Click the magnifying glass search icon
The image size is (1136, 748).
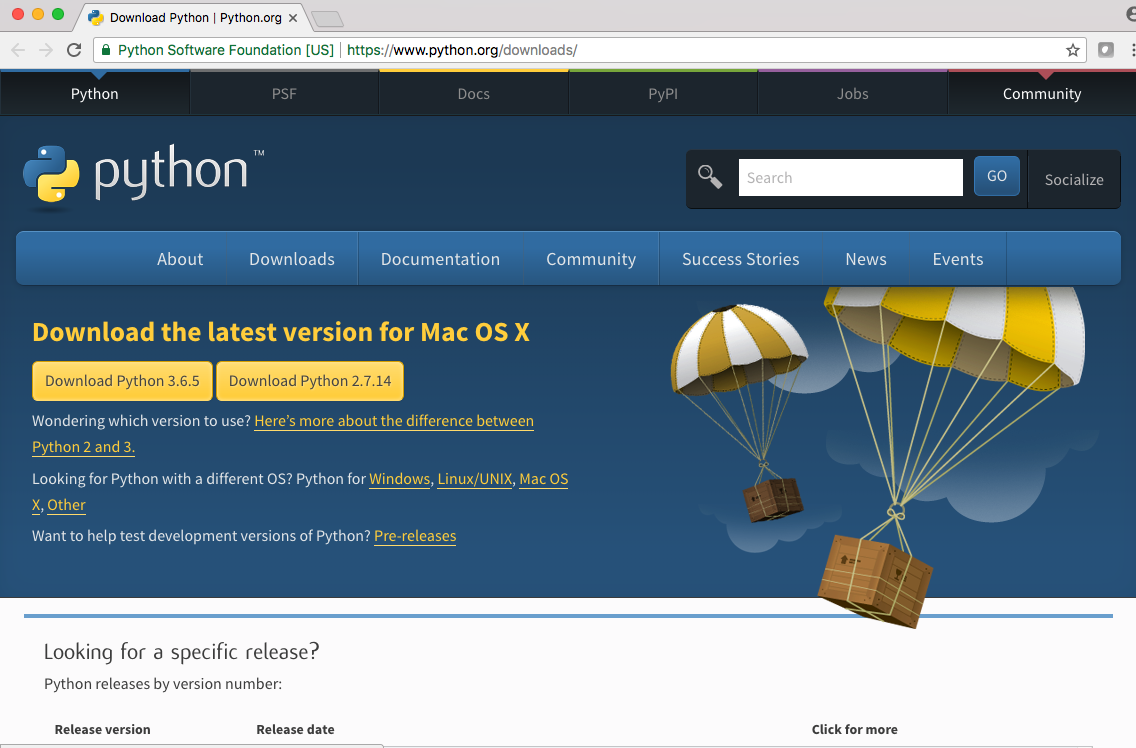point(709,176)
